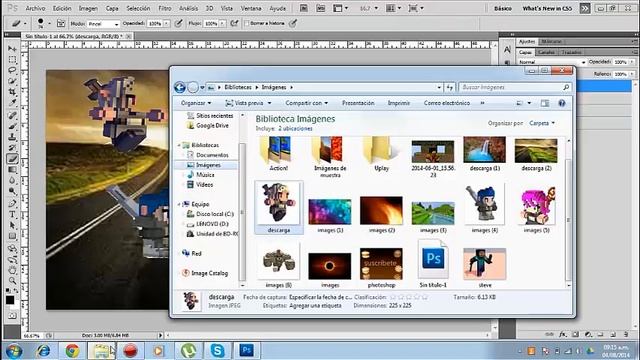The image size is (640, 360).
Task: Open the Flujo slider arrow
Action: 222,24
